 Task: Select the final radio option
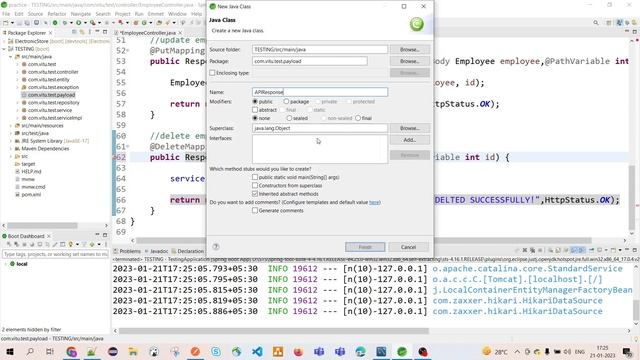(x=358, y=118)
